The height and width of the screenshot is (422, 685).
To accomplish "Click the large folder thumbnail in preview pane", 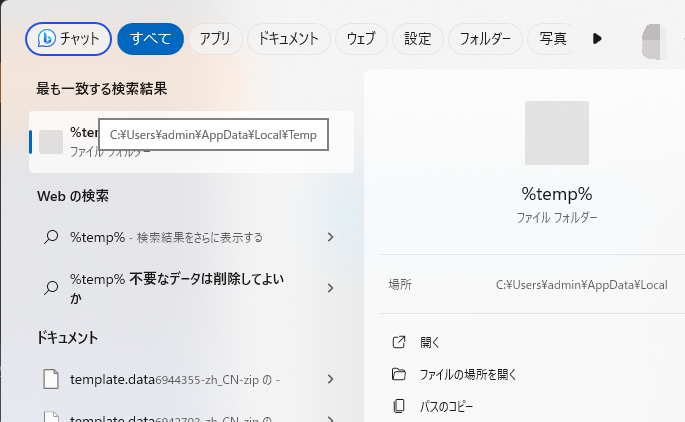I will [557, 133].
